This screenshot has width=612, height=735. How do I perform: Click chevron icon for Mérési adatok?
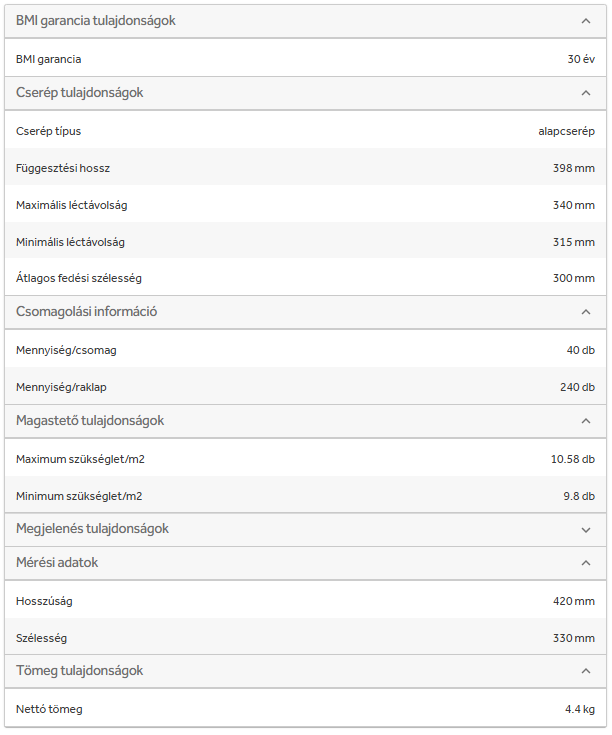585,563
